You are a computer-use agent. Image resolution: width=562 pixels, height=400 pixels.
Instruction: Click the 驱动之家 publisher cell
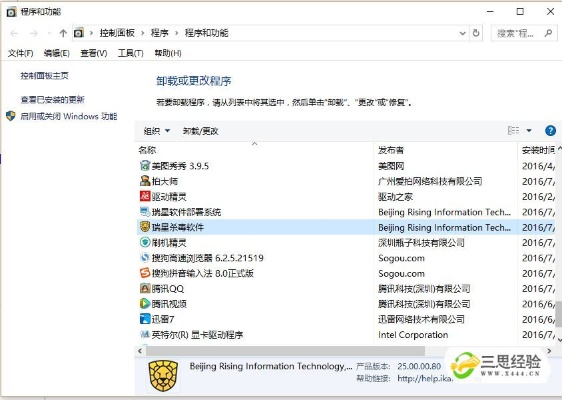point(396,197)
